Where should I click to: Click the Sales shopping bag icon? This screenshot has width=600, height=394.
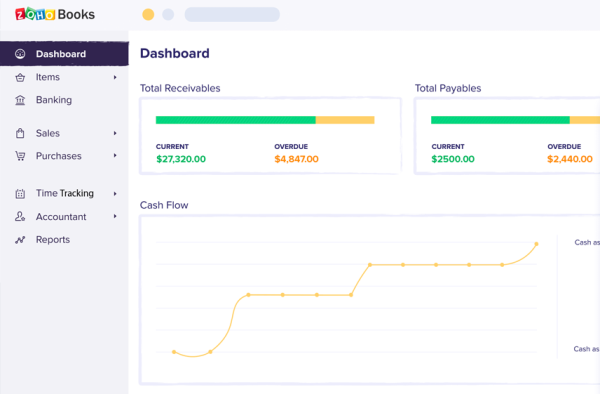coord(20,133)
